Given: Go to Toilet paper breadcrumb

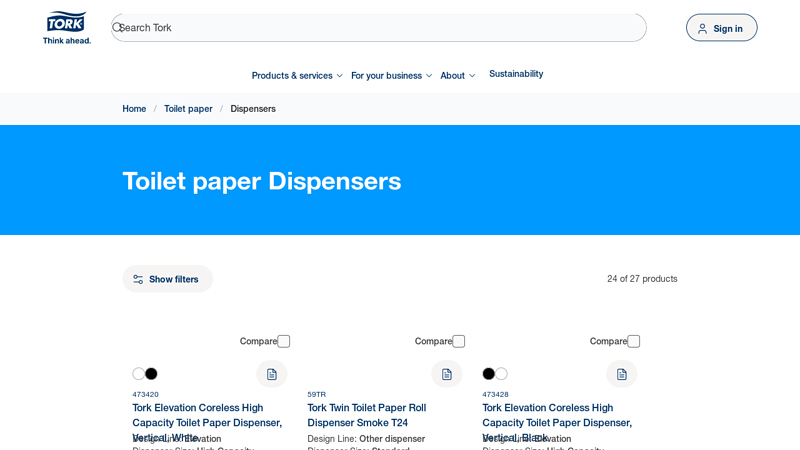Looking at the screenshot, I should pyautogui.click(x=188, y=109).
